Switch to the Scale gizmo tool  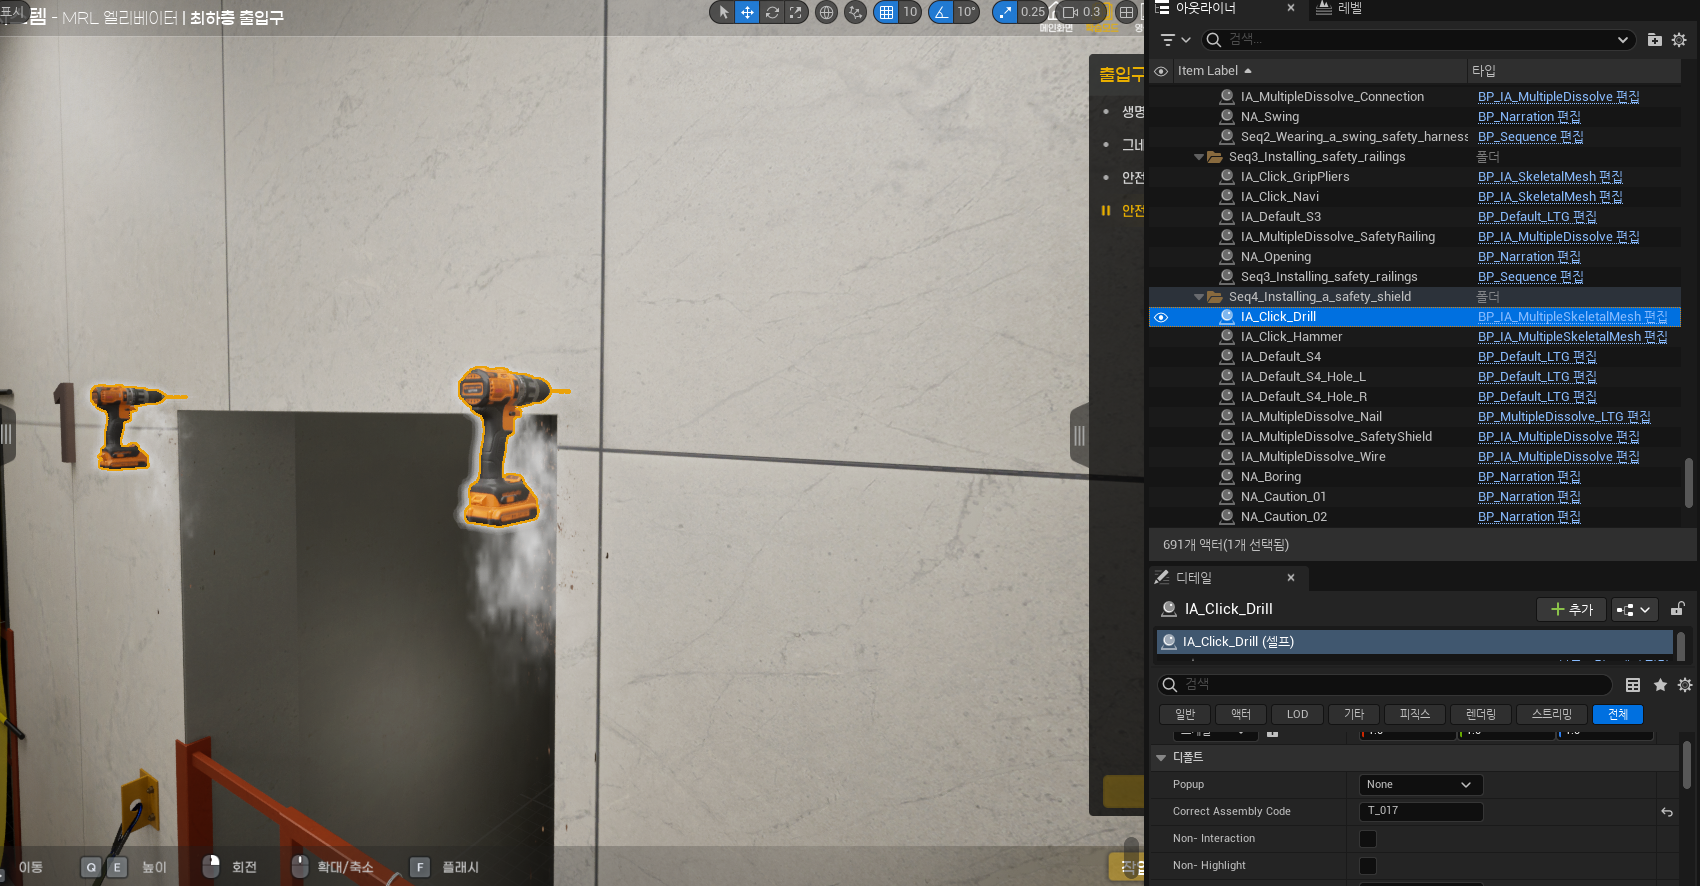point(795,12)
